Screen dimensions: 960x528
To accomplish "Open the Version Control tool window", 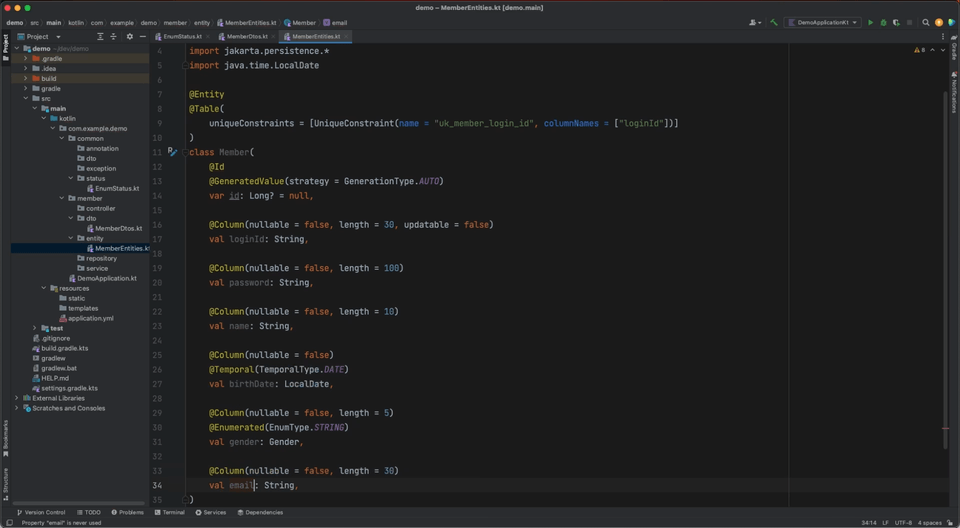I will pos(42,512).
